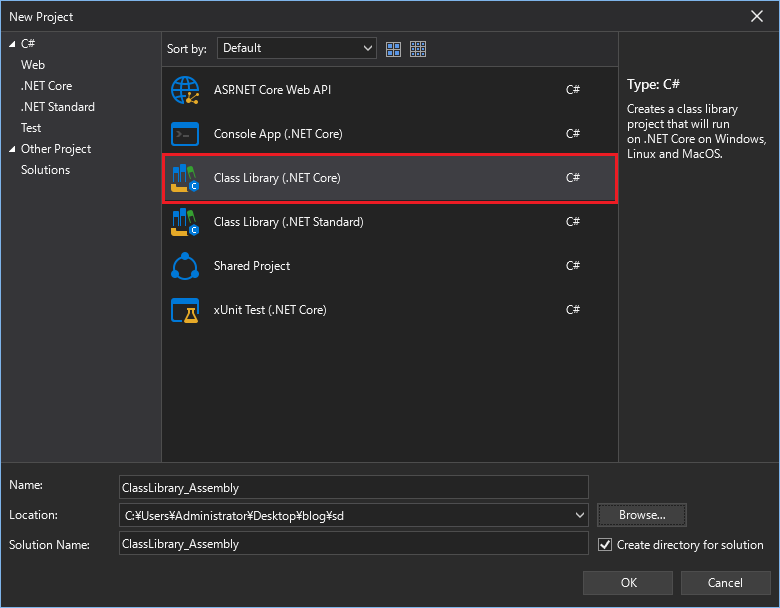
Task: Click the xUnit Test flask icon
Action: [x=186, y=310]
